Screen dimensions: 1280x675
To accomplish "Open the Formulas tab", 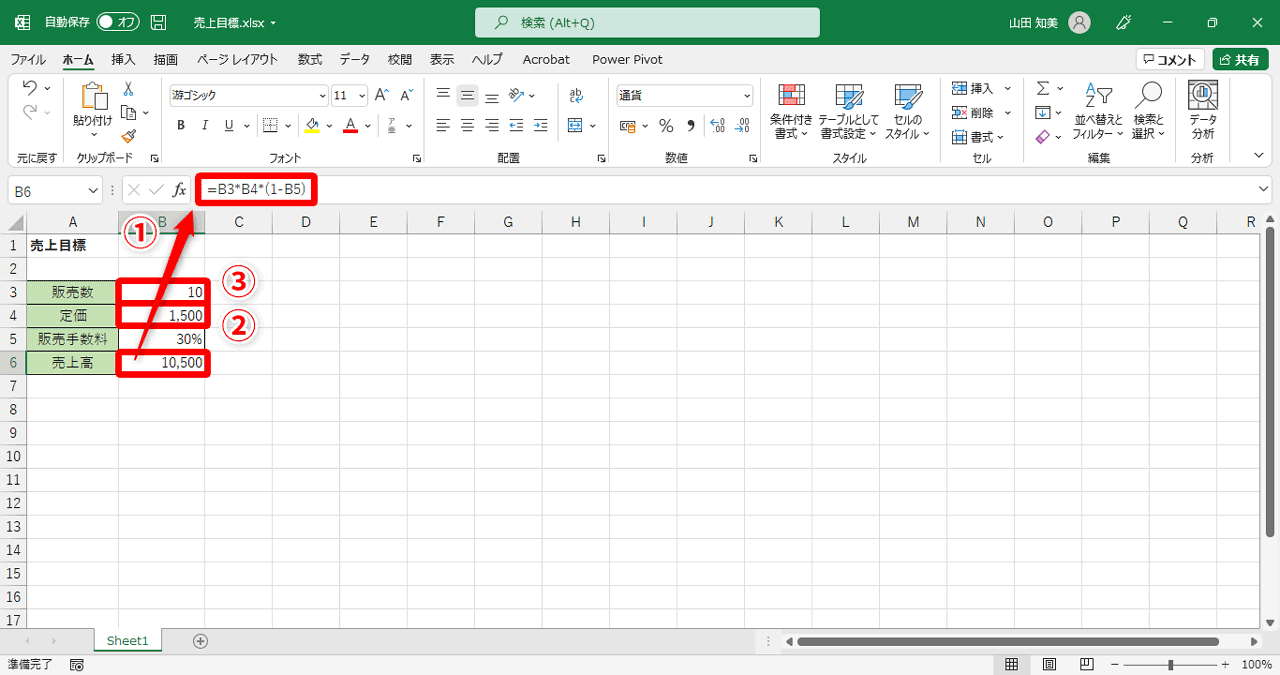I will point(310,59).
